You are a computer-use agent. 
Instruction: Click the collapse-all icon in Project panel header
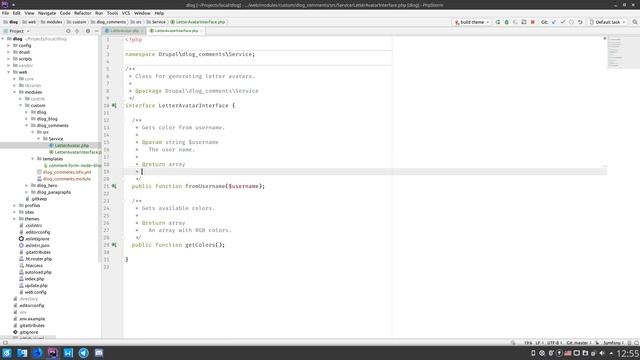[77, 31]
